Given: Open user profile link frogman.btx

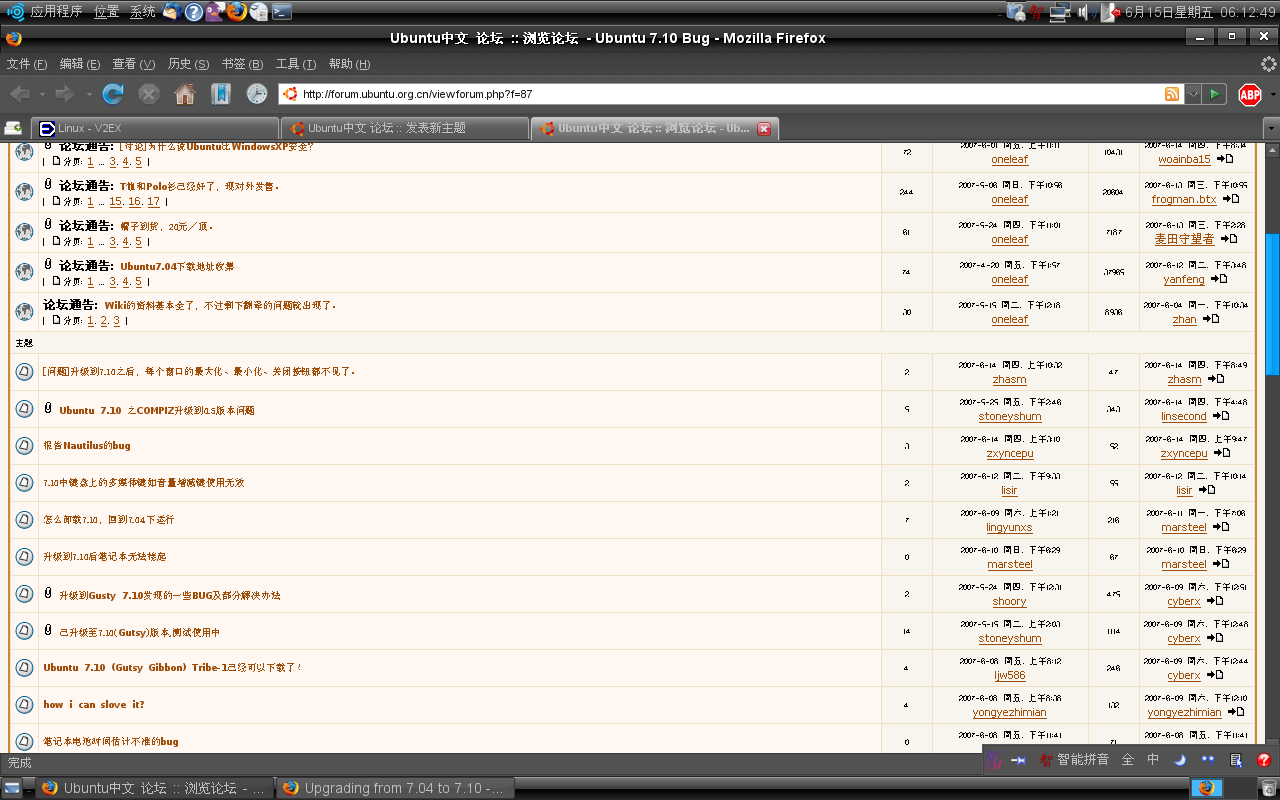Looking at the screenshot, I should click(x=1184, y=199).
